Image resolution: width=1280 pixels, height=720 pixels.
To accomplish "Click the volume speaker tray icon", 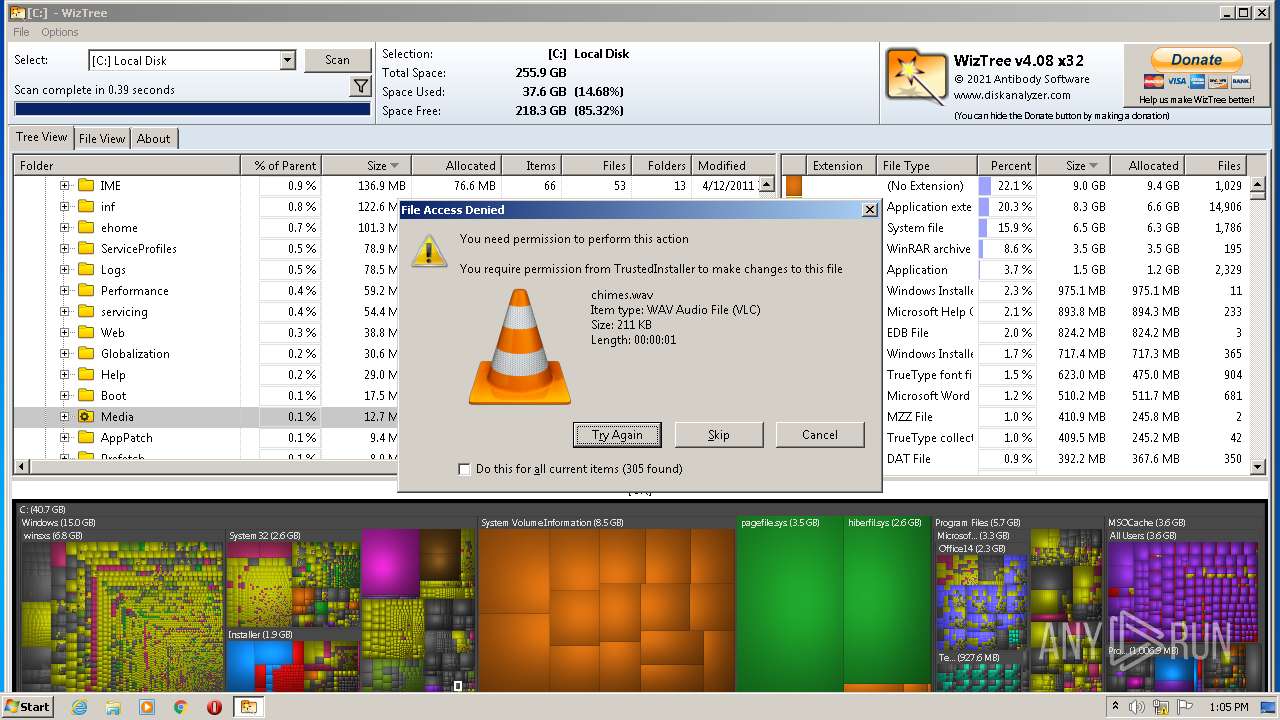I will (1138, 707).
